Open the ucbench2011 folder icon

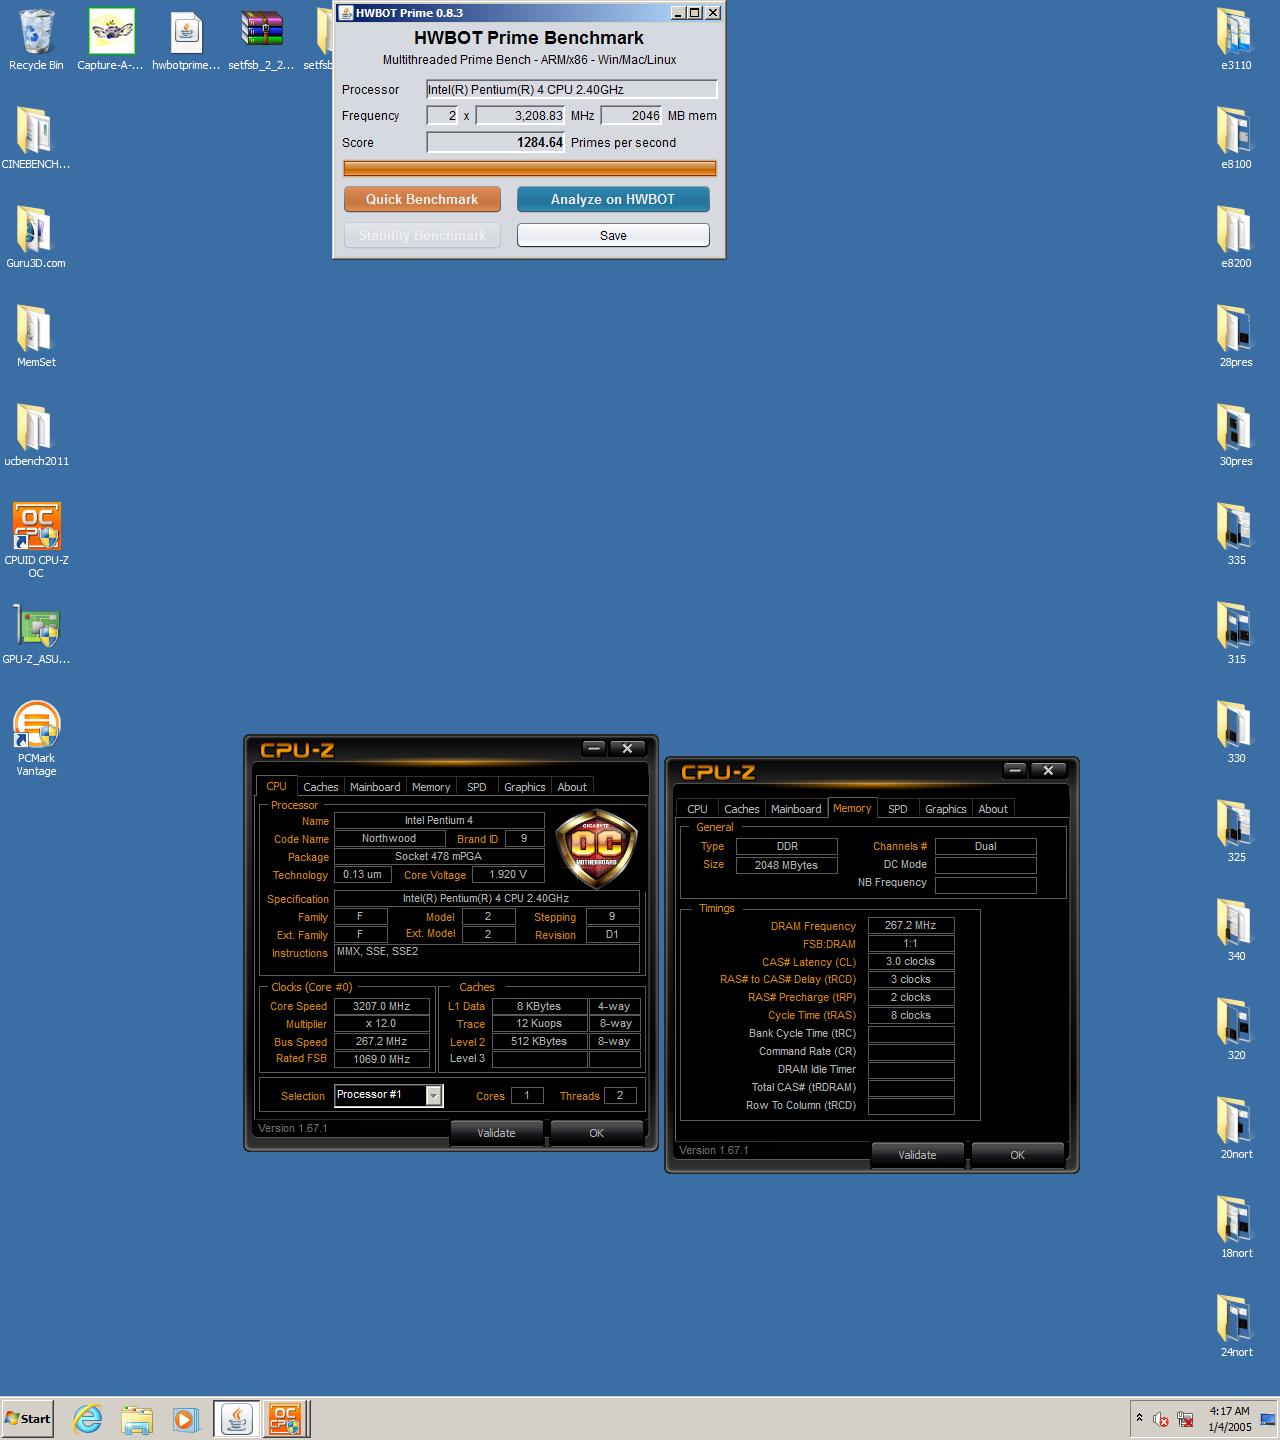(x=36, y=435)
